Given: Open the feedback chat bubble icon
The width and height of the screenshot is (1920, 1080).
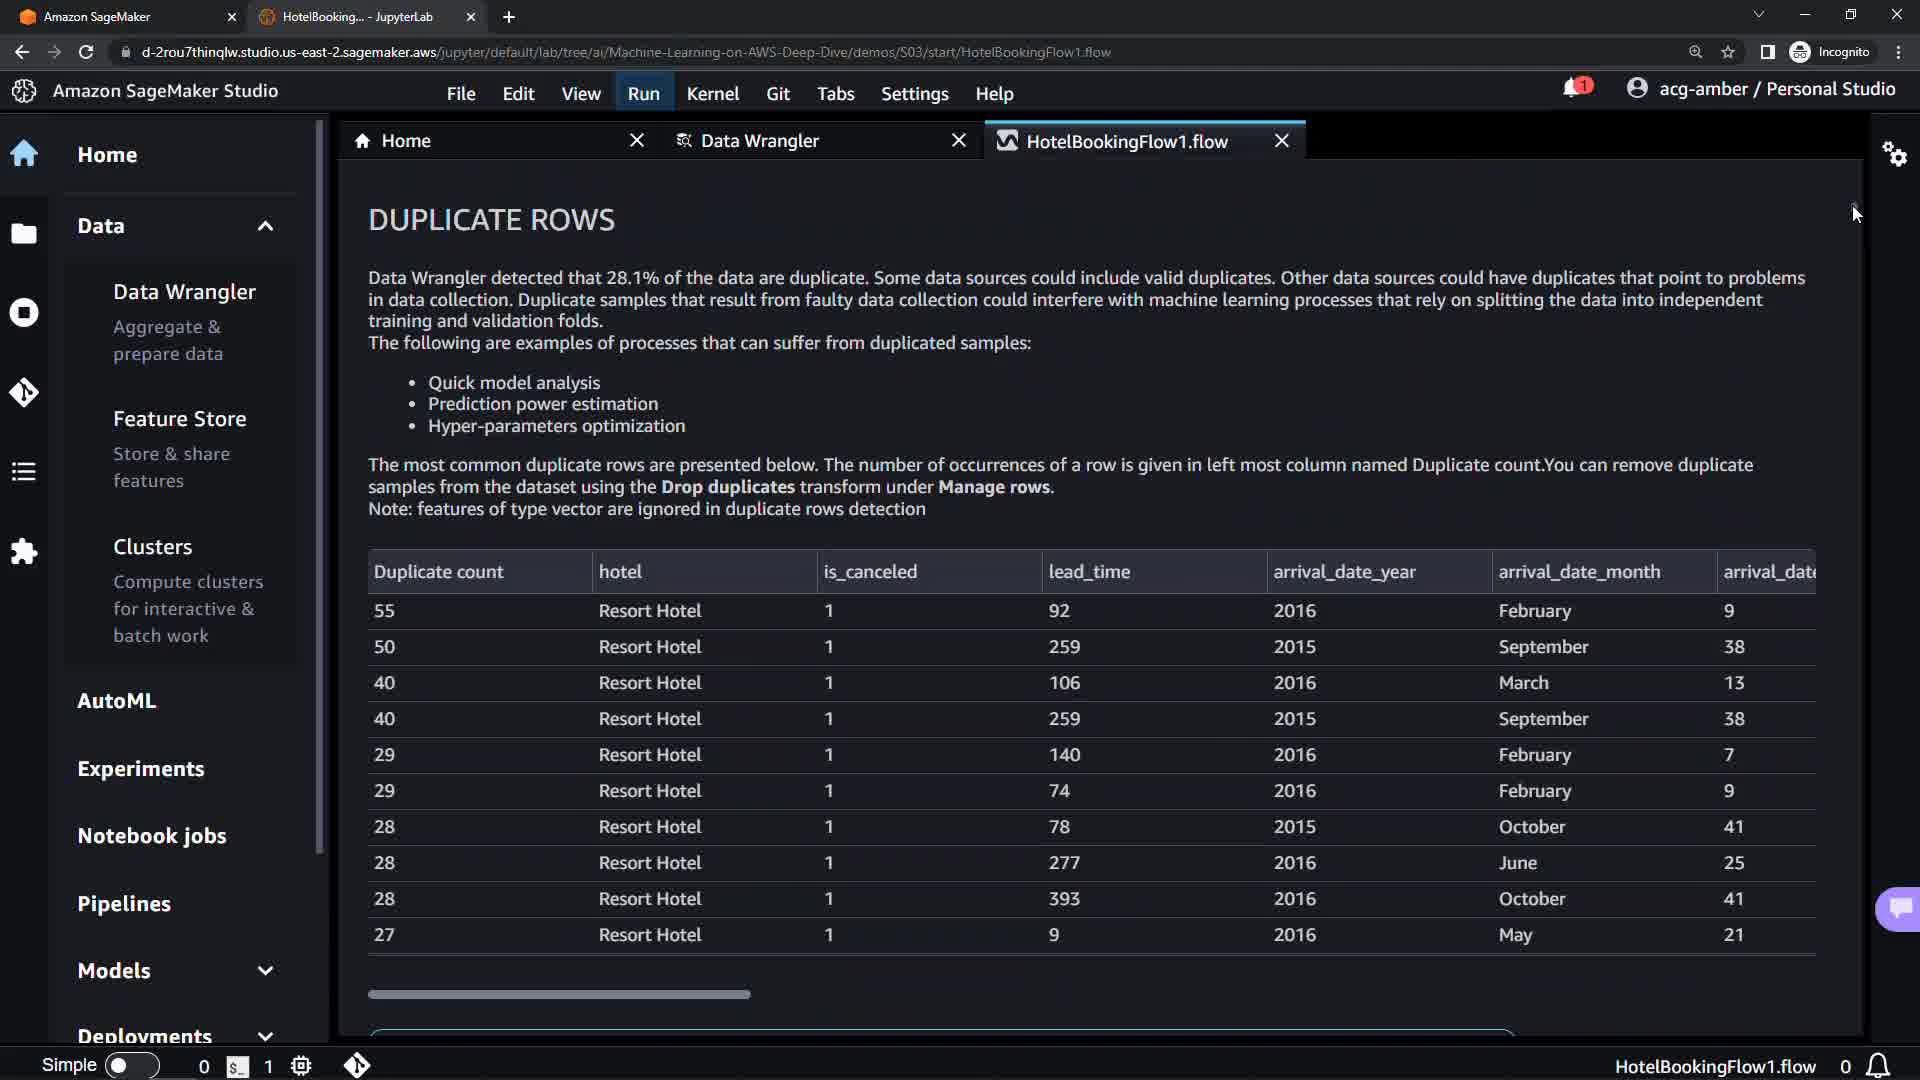Looking at the screenshot, I should tap(1900, 908).
